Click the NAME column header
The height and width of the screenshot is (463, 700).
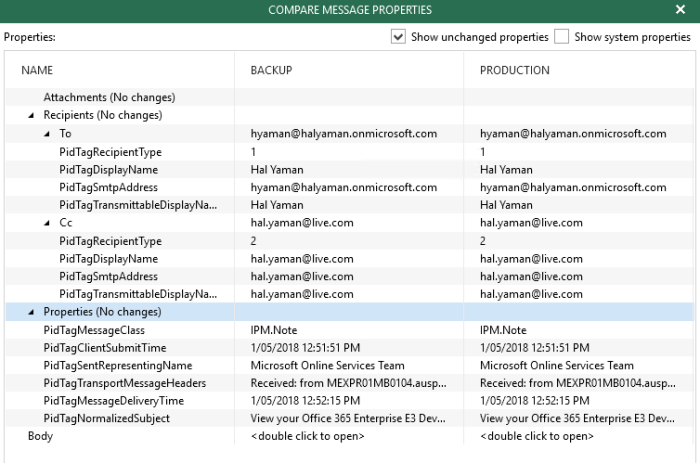tap(37, 70)
